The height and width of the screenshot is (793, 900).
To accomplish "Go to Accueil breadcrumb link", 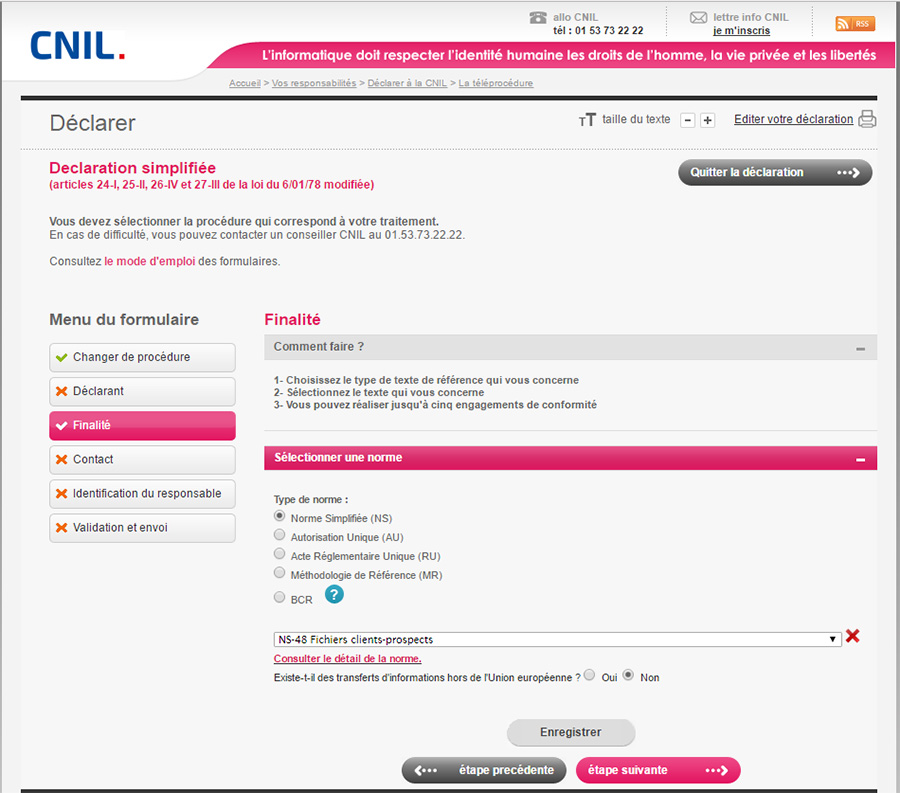I will (245, 83).
